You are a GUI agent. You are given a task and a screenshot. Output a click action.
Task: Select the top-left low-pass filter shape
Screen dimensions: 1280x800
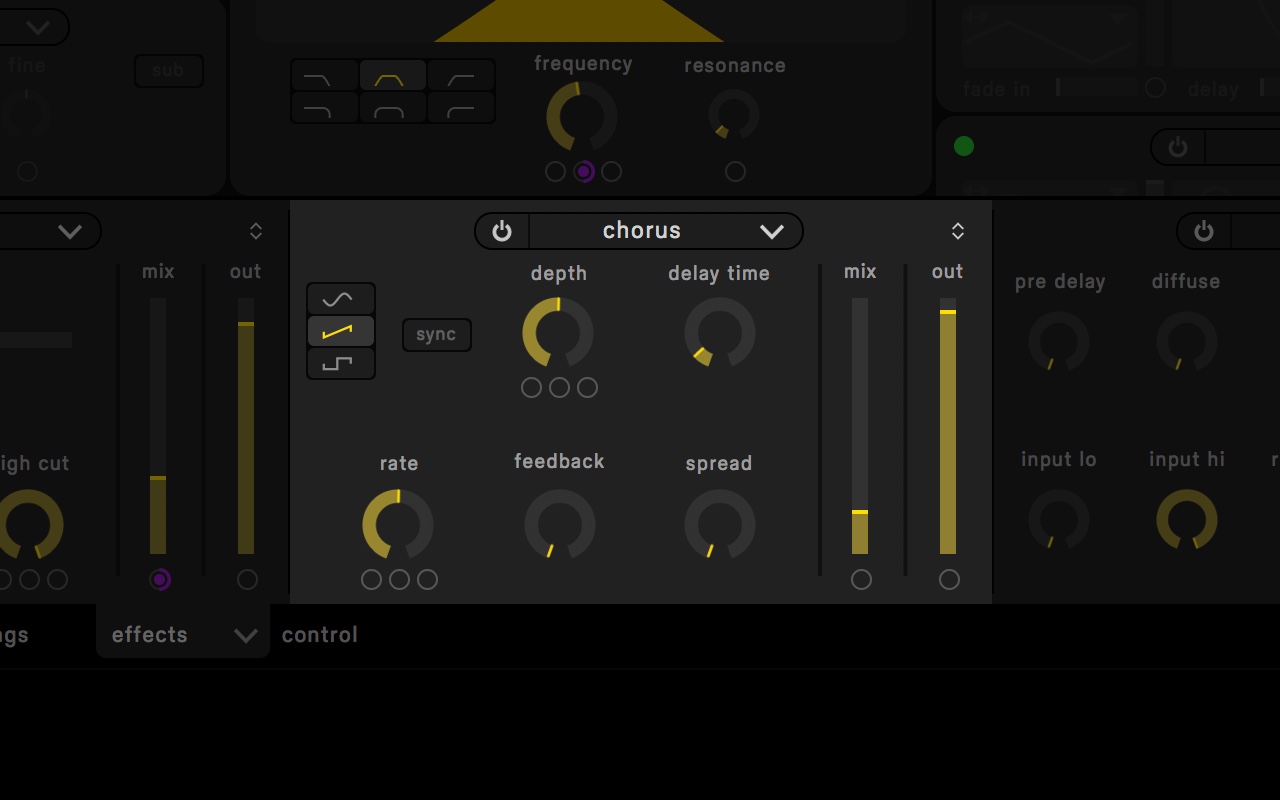tap(325, 76)
